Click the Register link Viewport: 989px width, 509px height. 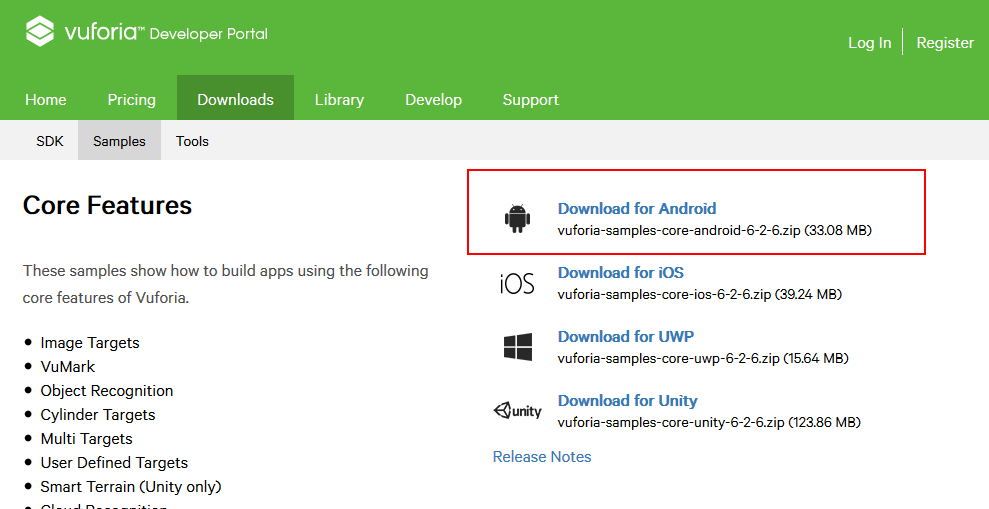pos(945,42)
